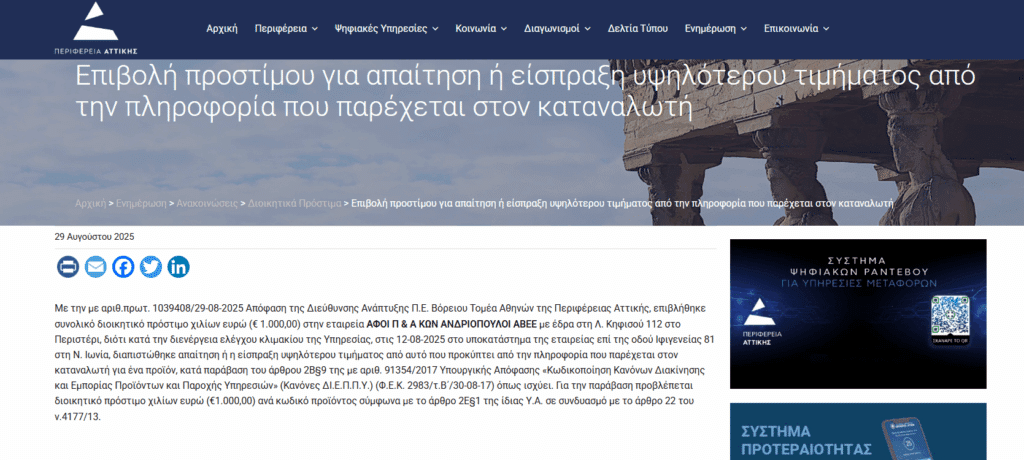Expand the Επικοινωνία dropdown arrow
The image size is (1024, 460).
826,29
